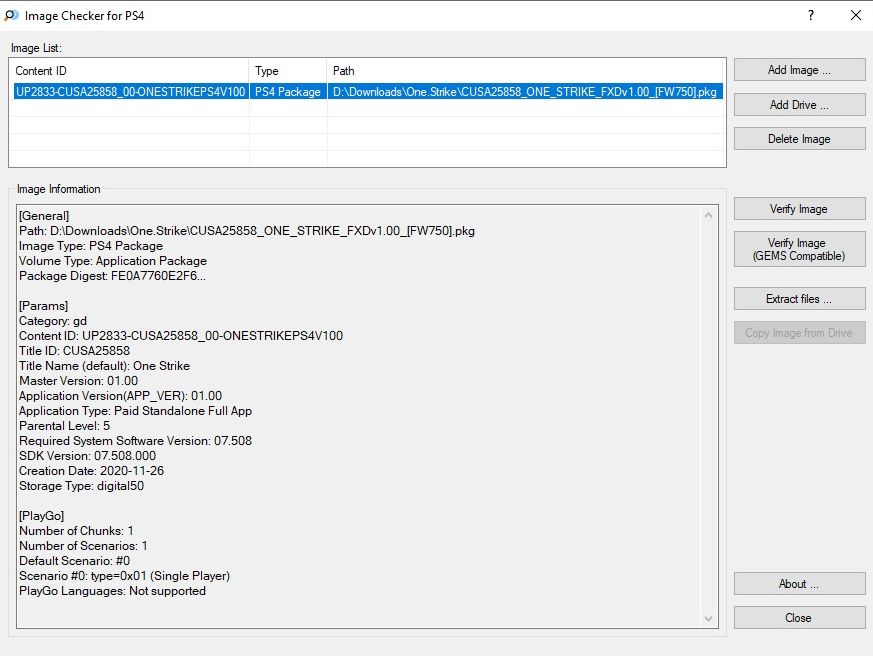
Task: Click the Default Scenario: #0 line
Action: click(x=75, y=561)
